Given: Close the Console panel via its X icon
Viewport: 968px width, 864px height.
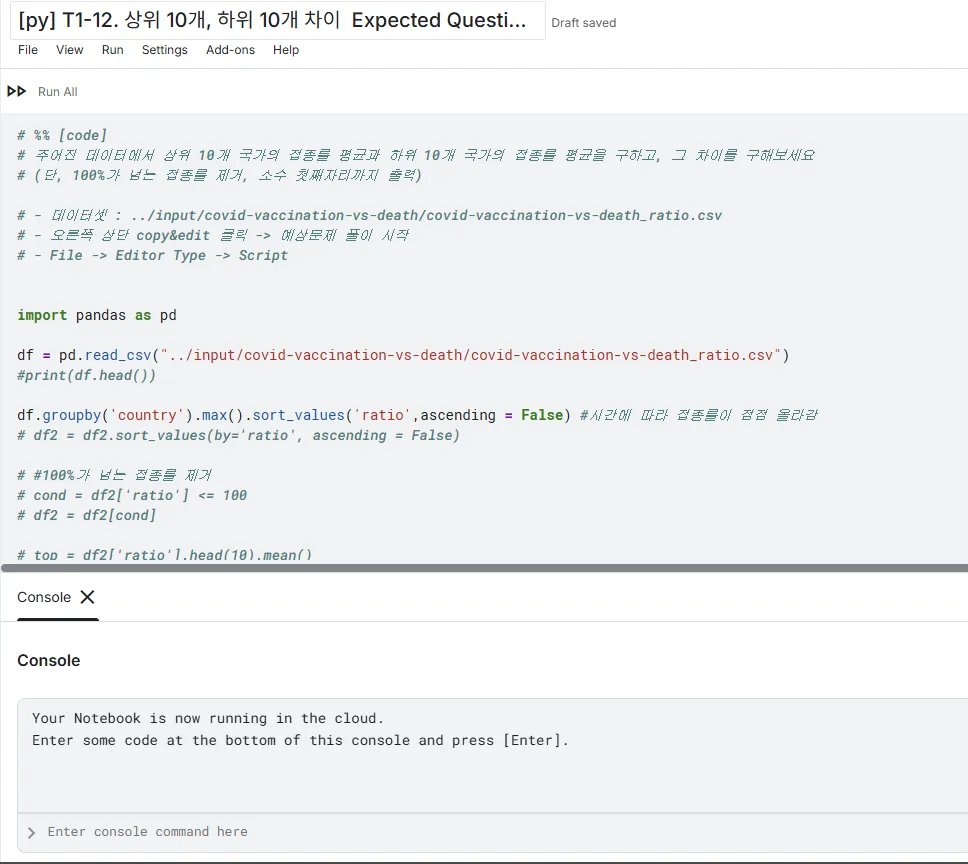Looking at the screenshot, I should coord(88,596).
